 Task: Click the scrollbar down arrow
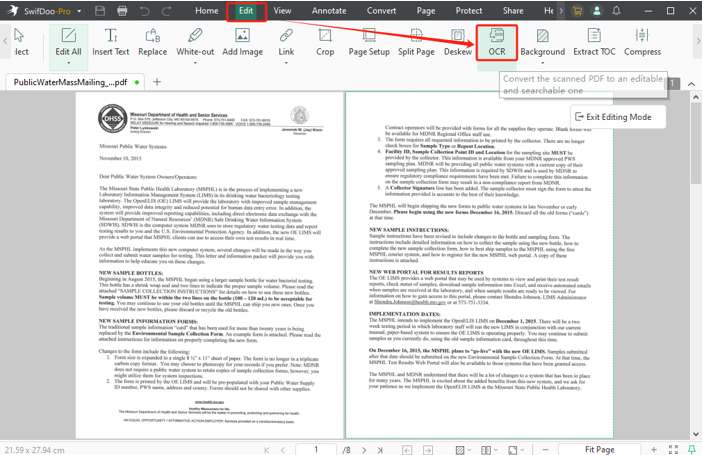point(696,434)
